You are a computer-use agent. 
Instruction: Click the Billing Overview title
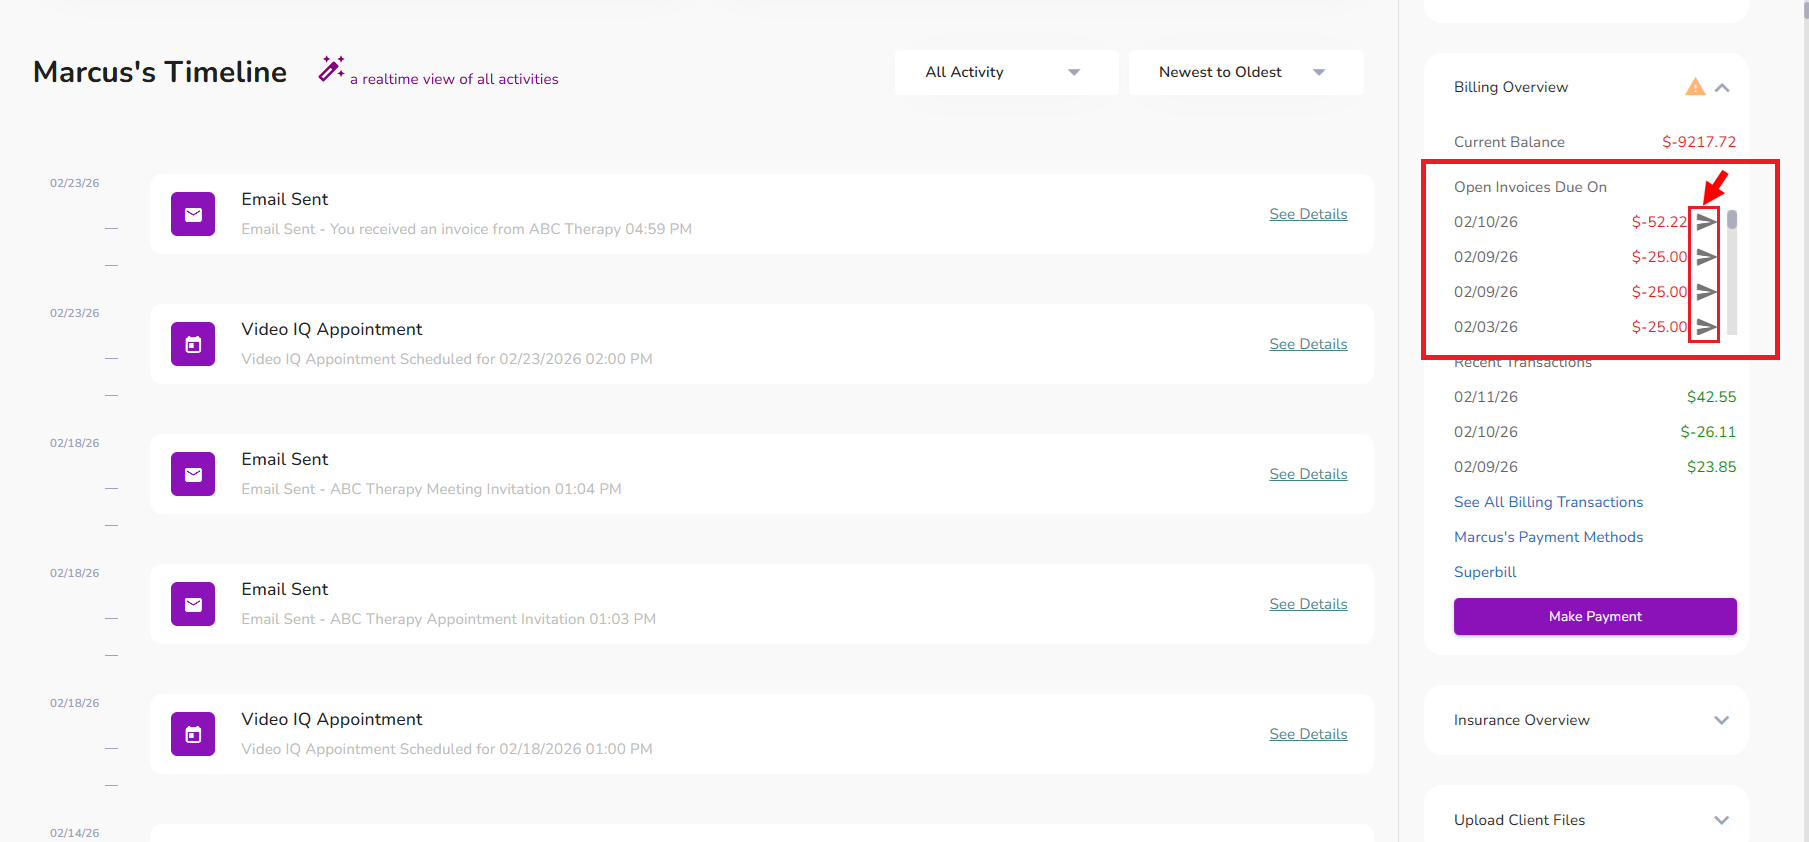[1511, 87]
